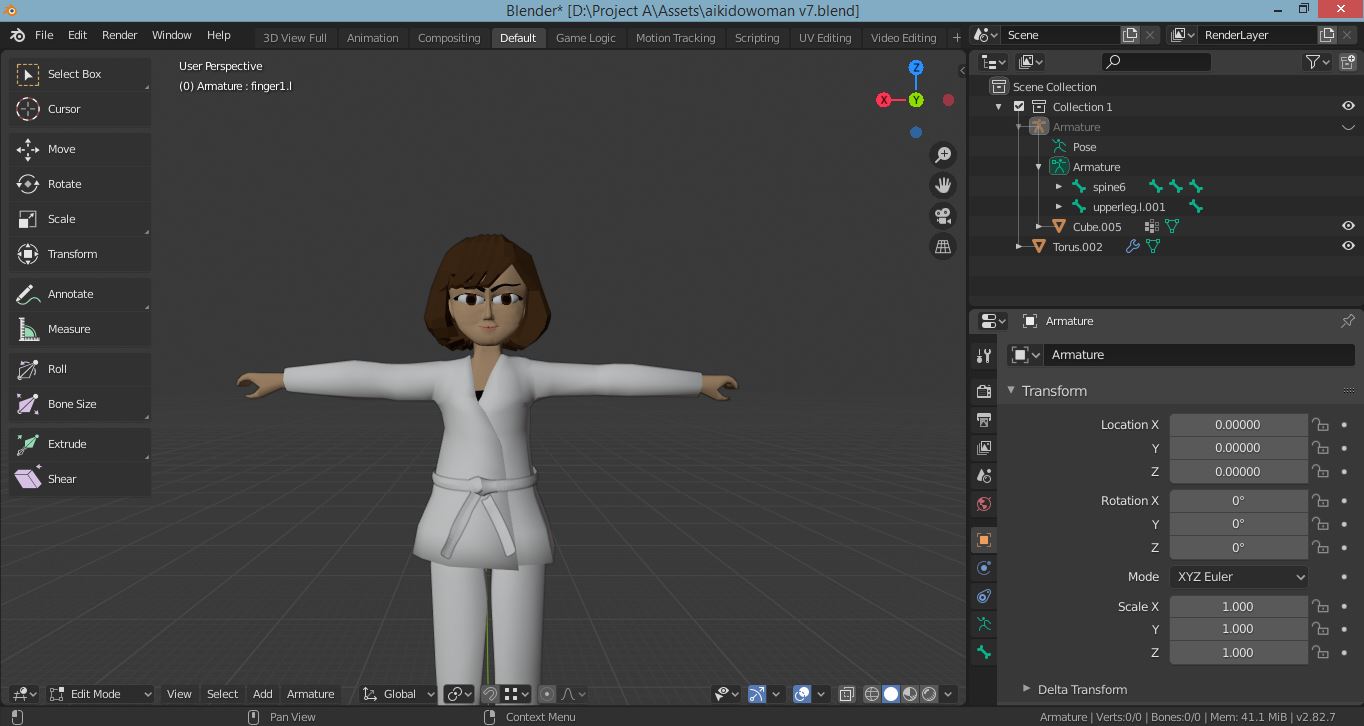Select the Pose item in outliner
The width and height of the screenshot is (1364, 726).
pos(1084,147)
